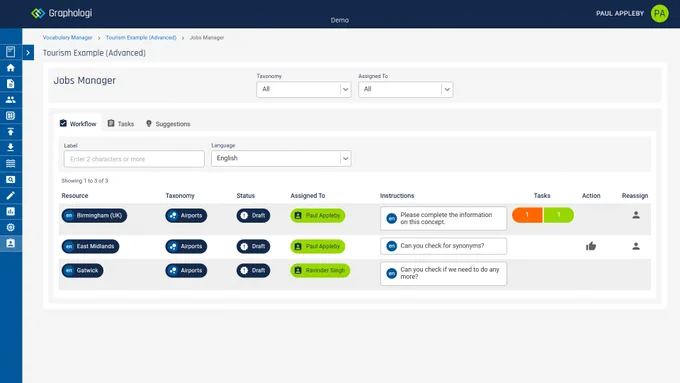Image resolution: width=680 pixels, height=383 pixels.
Task: Open the bar chart sidebar icon
Action: tap(10, 211)
